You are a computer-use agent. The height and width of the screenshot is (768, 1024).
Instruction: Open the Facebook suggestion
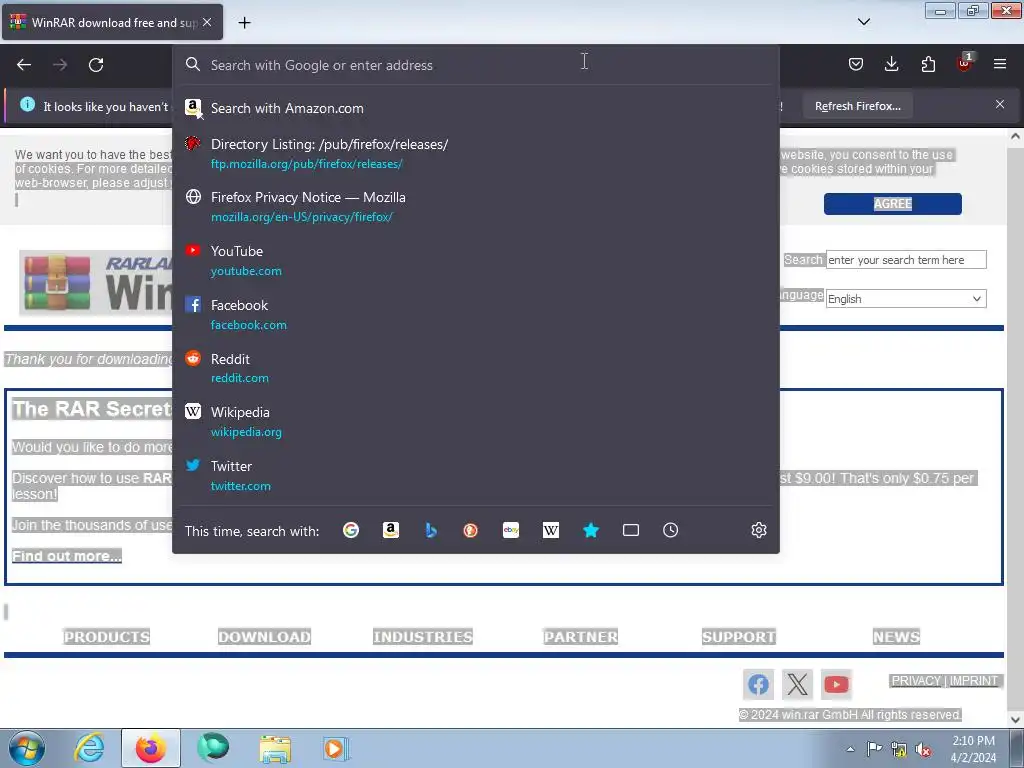(476, 314)
